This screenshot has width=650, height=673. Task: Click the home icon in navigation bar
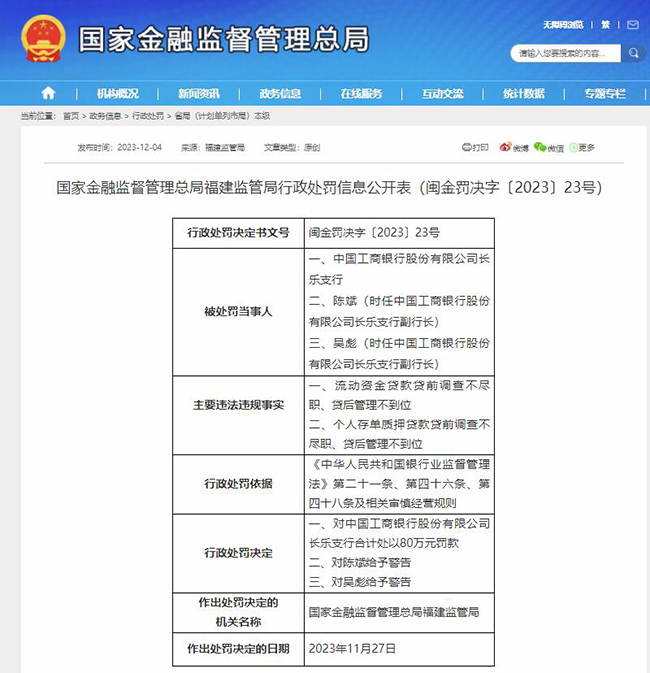pos(48,93)
